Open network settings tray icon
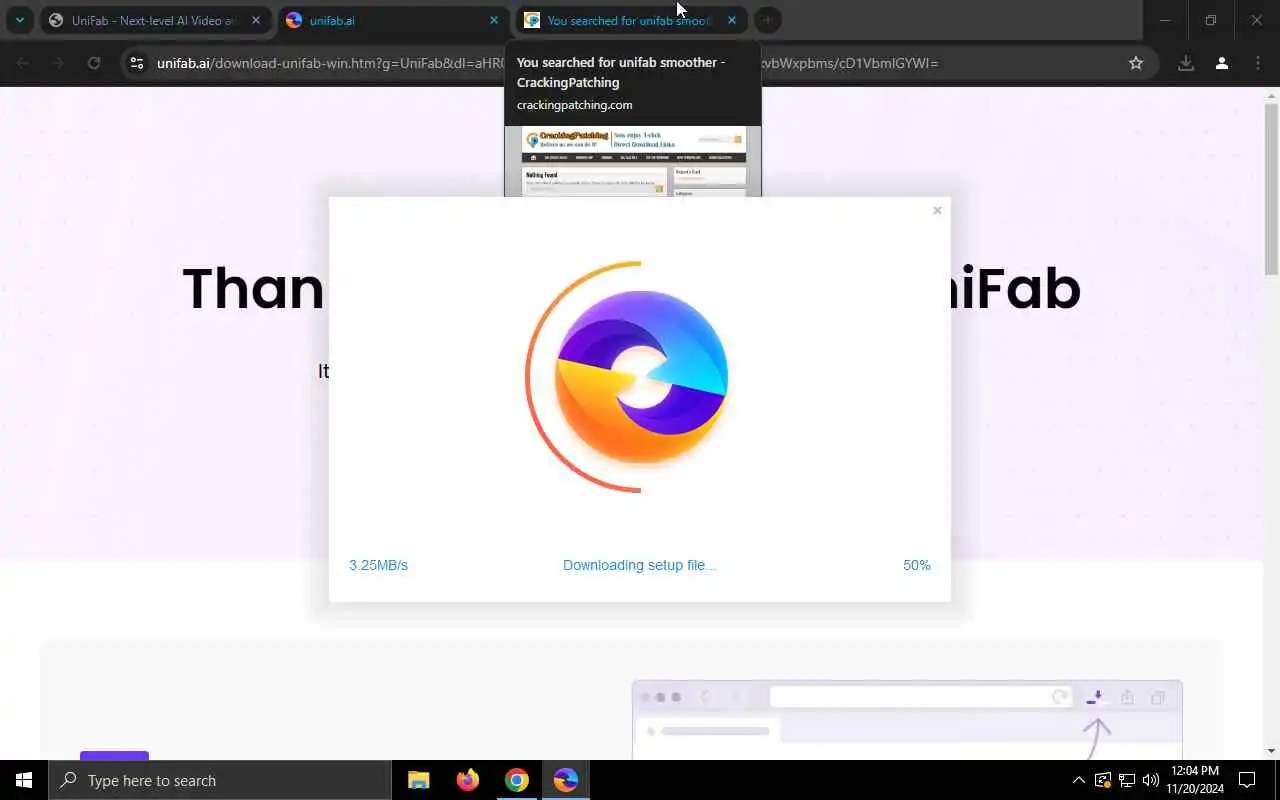 pos(1127,780)
